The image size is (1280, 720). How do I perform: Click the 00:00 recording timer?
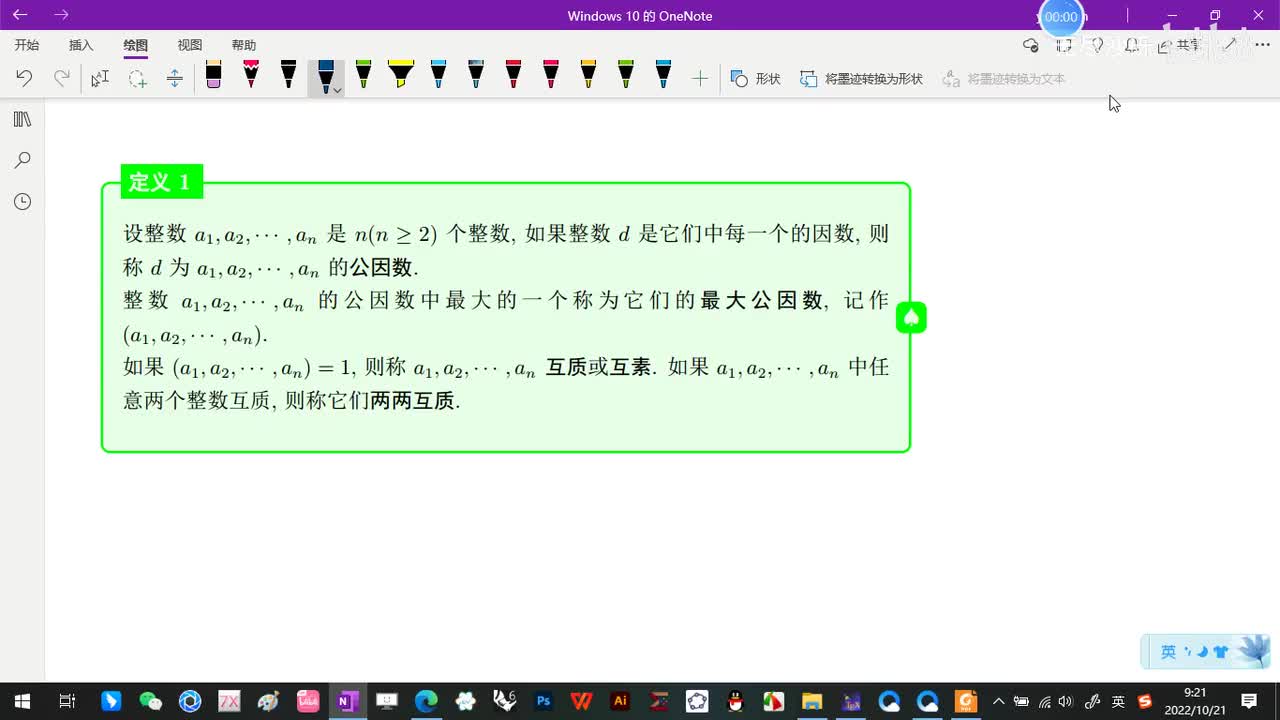[1061, 17]
